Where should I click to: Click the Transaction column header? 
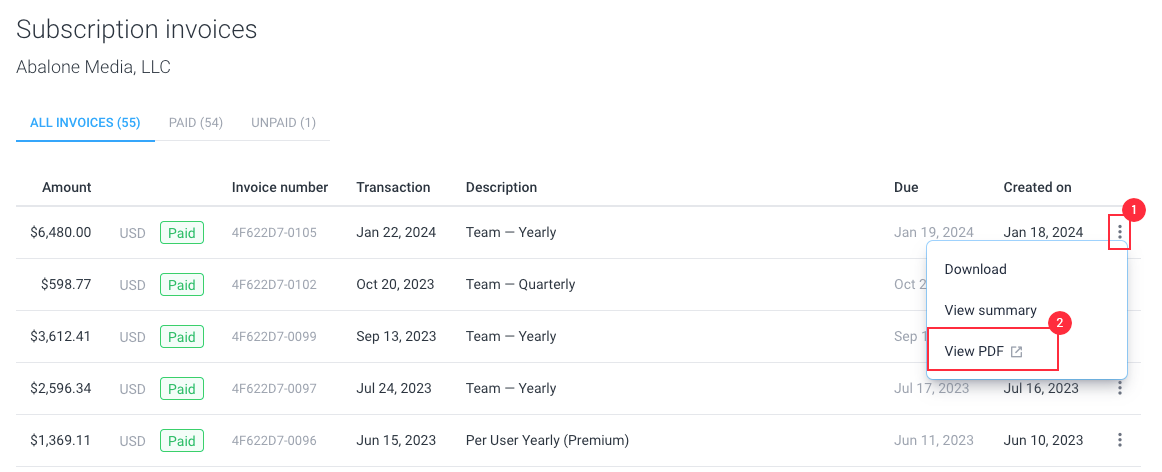click(x=393, y=187)
